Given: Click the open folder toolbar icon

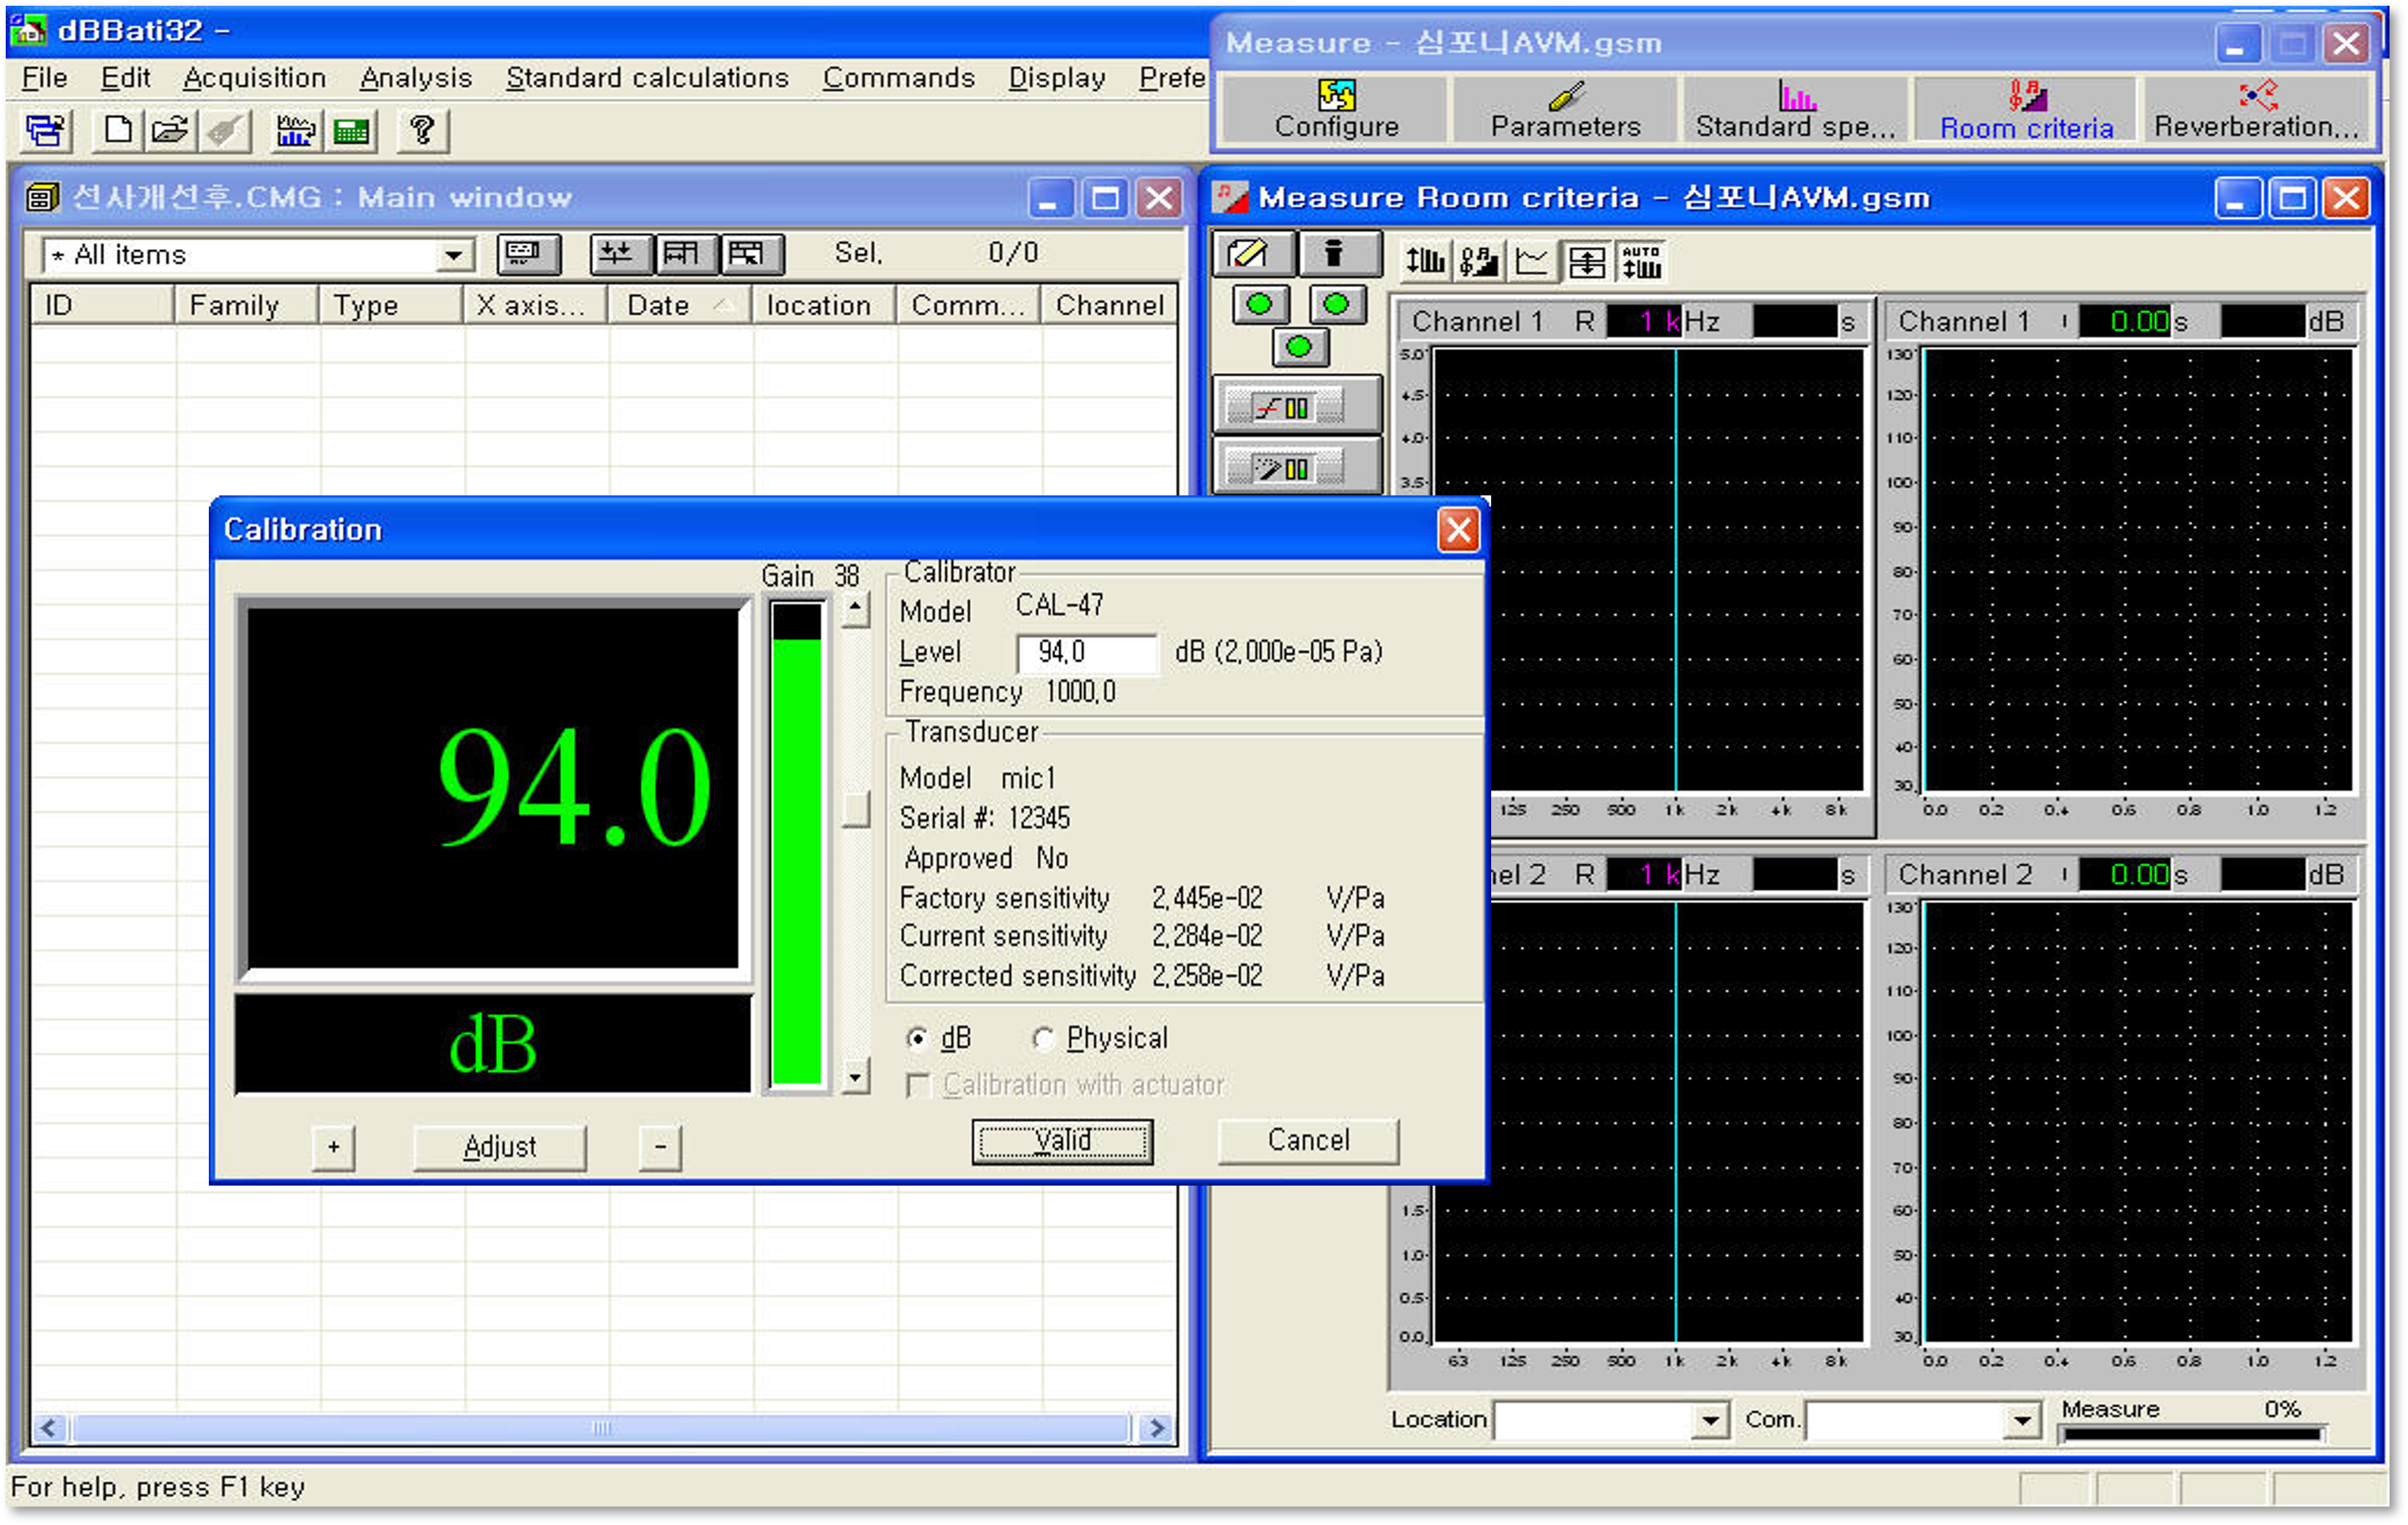Looking at the screenshot, I should pos(170,130).
